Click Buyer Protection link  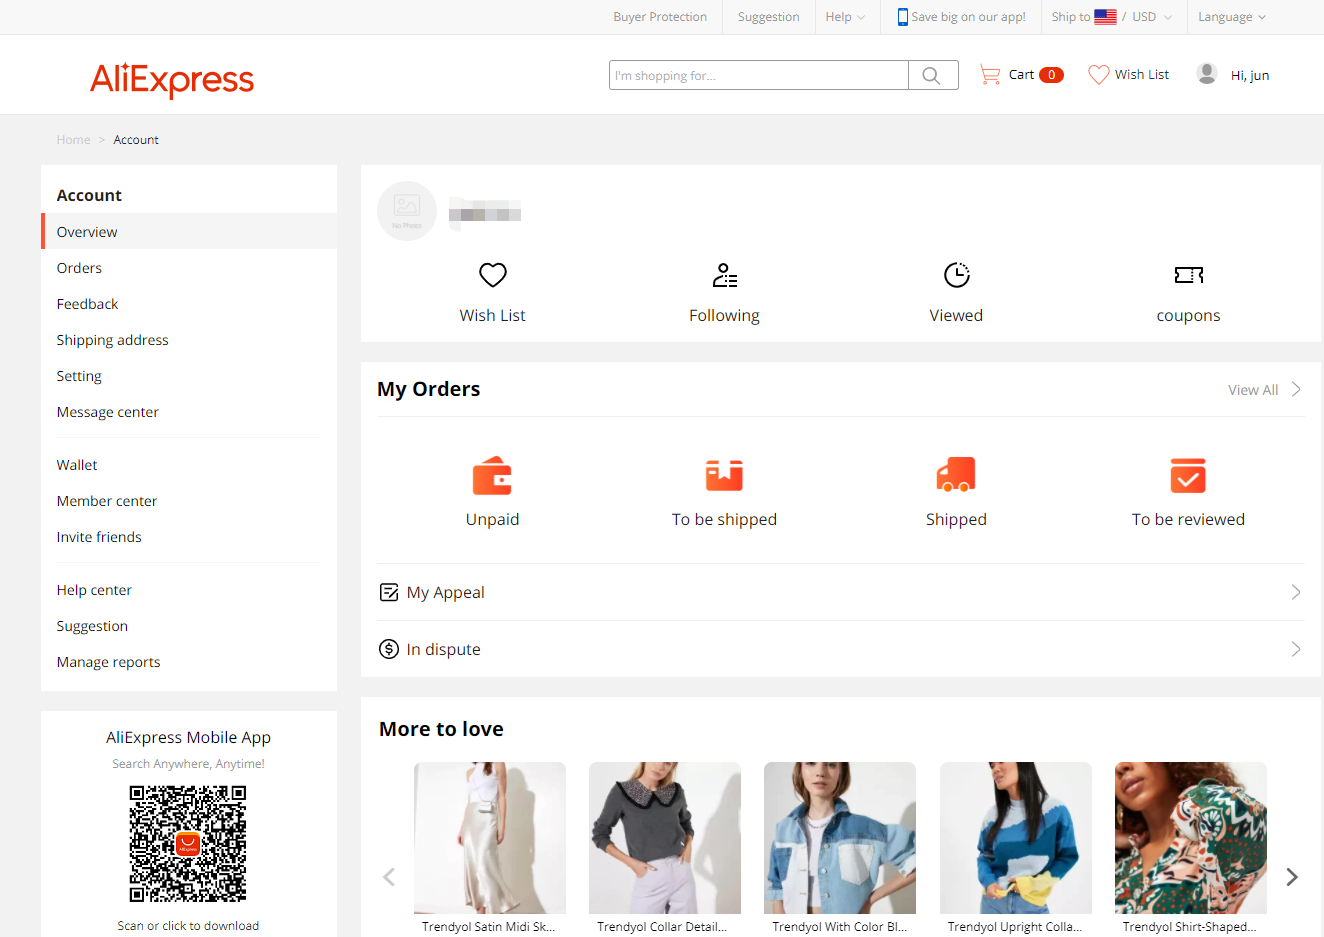click(660, 17)
